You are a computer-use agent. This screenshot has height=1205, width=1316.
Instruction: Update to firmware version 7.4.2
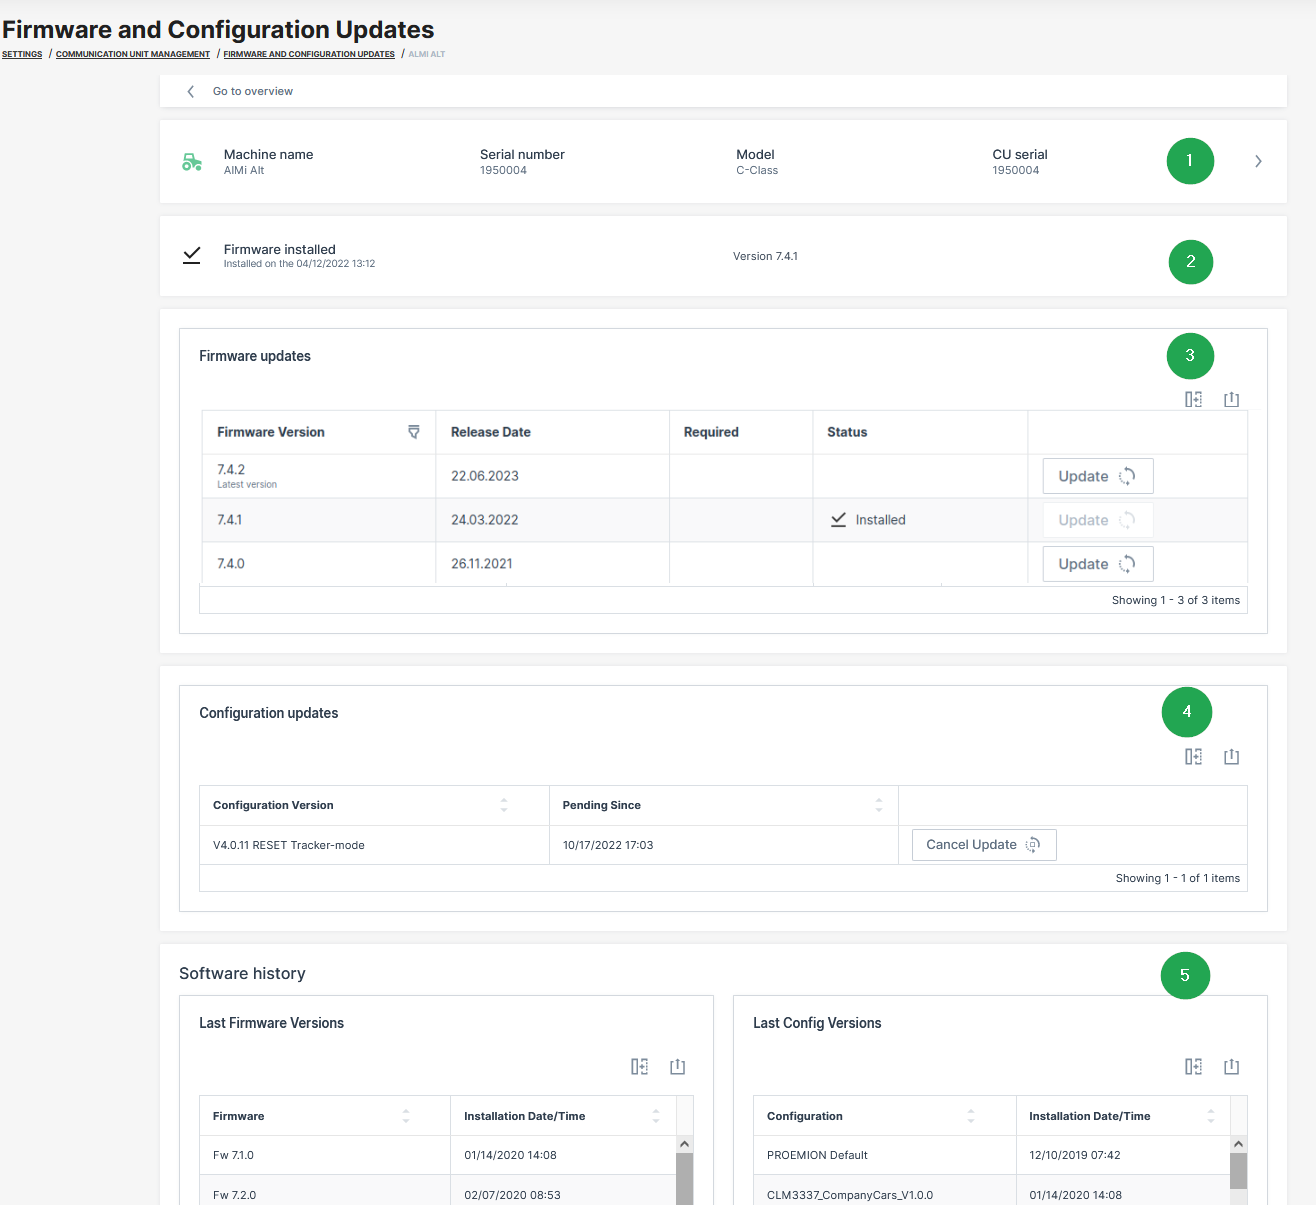[1097, 476]
